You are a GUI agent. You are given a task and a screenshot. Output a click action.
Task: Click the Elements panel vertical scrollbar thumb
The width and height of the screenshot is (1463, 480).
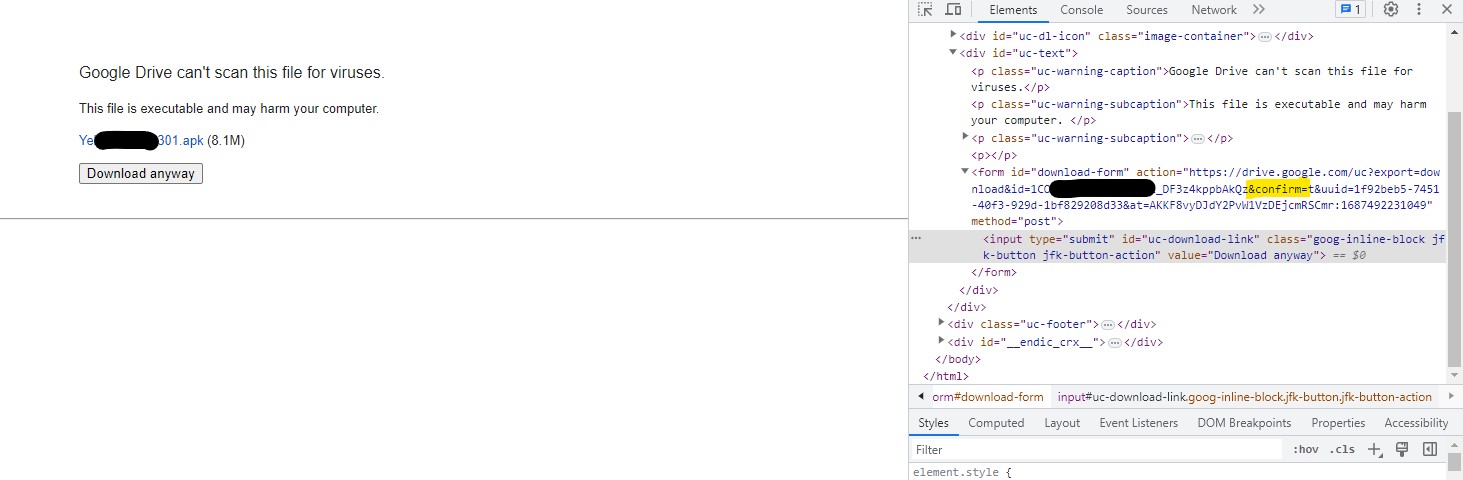point(1454,240)
